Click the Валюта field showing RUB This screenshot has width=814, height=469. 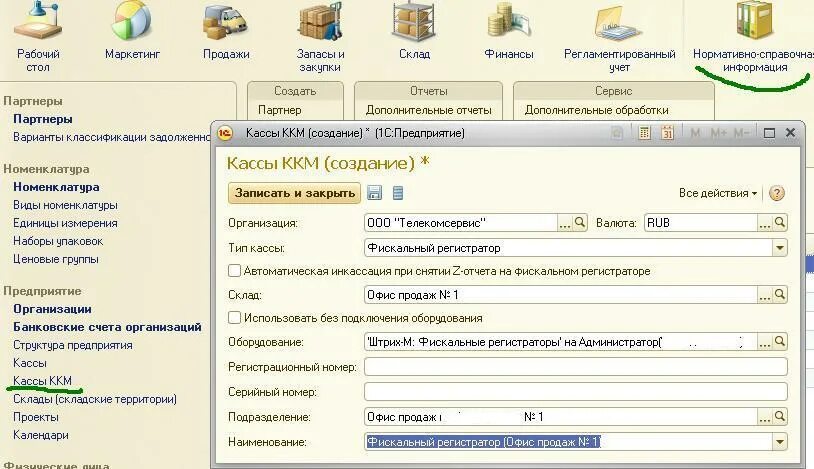pyautogui.click(x=701, y=223)
